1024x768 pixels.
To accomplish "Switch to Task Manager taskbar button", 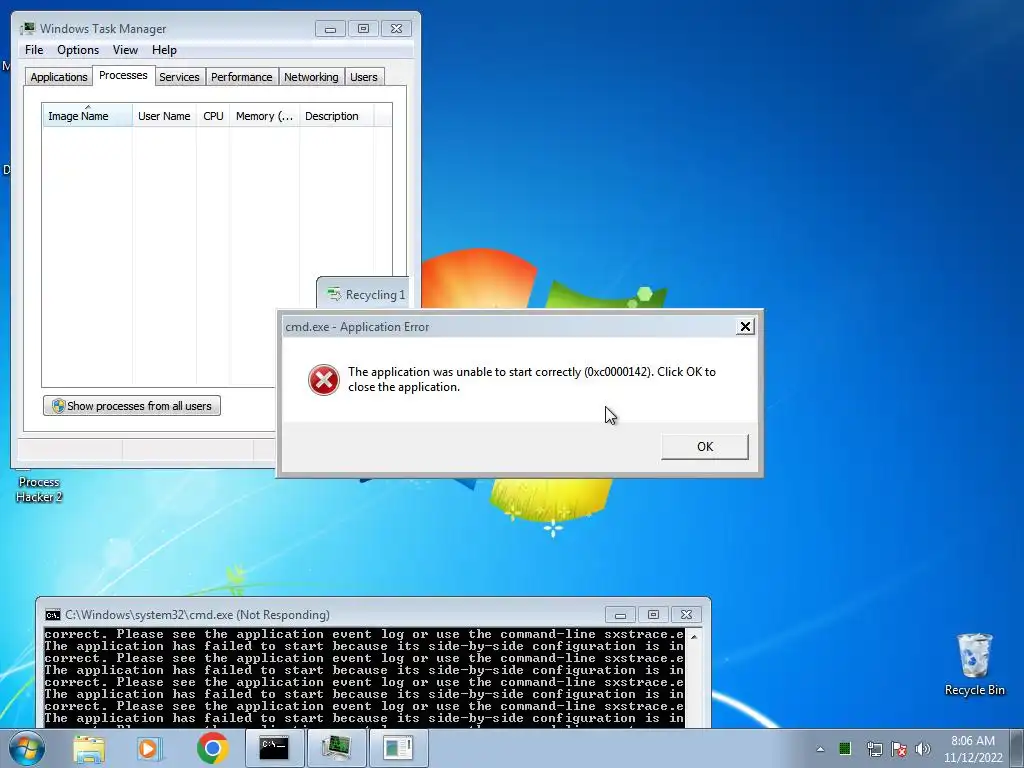I will click(x=336, y=748).
